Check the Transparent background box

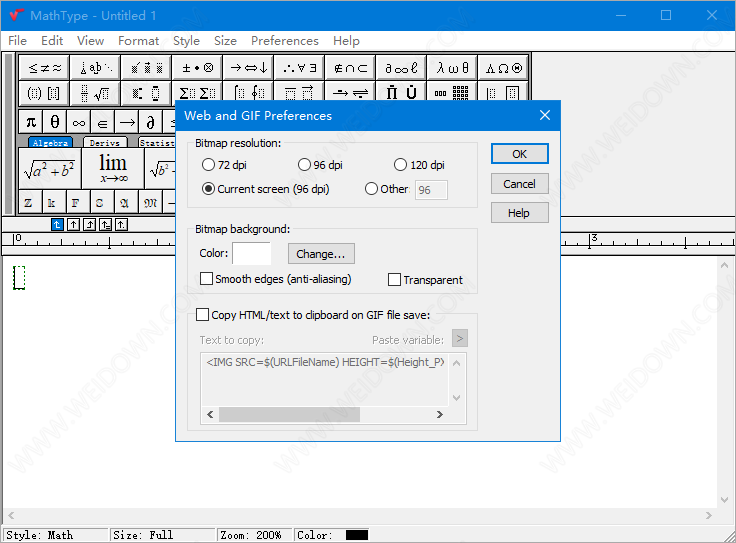coord(425,280)
